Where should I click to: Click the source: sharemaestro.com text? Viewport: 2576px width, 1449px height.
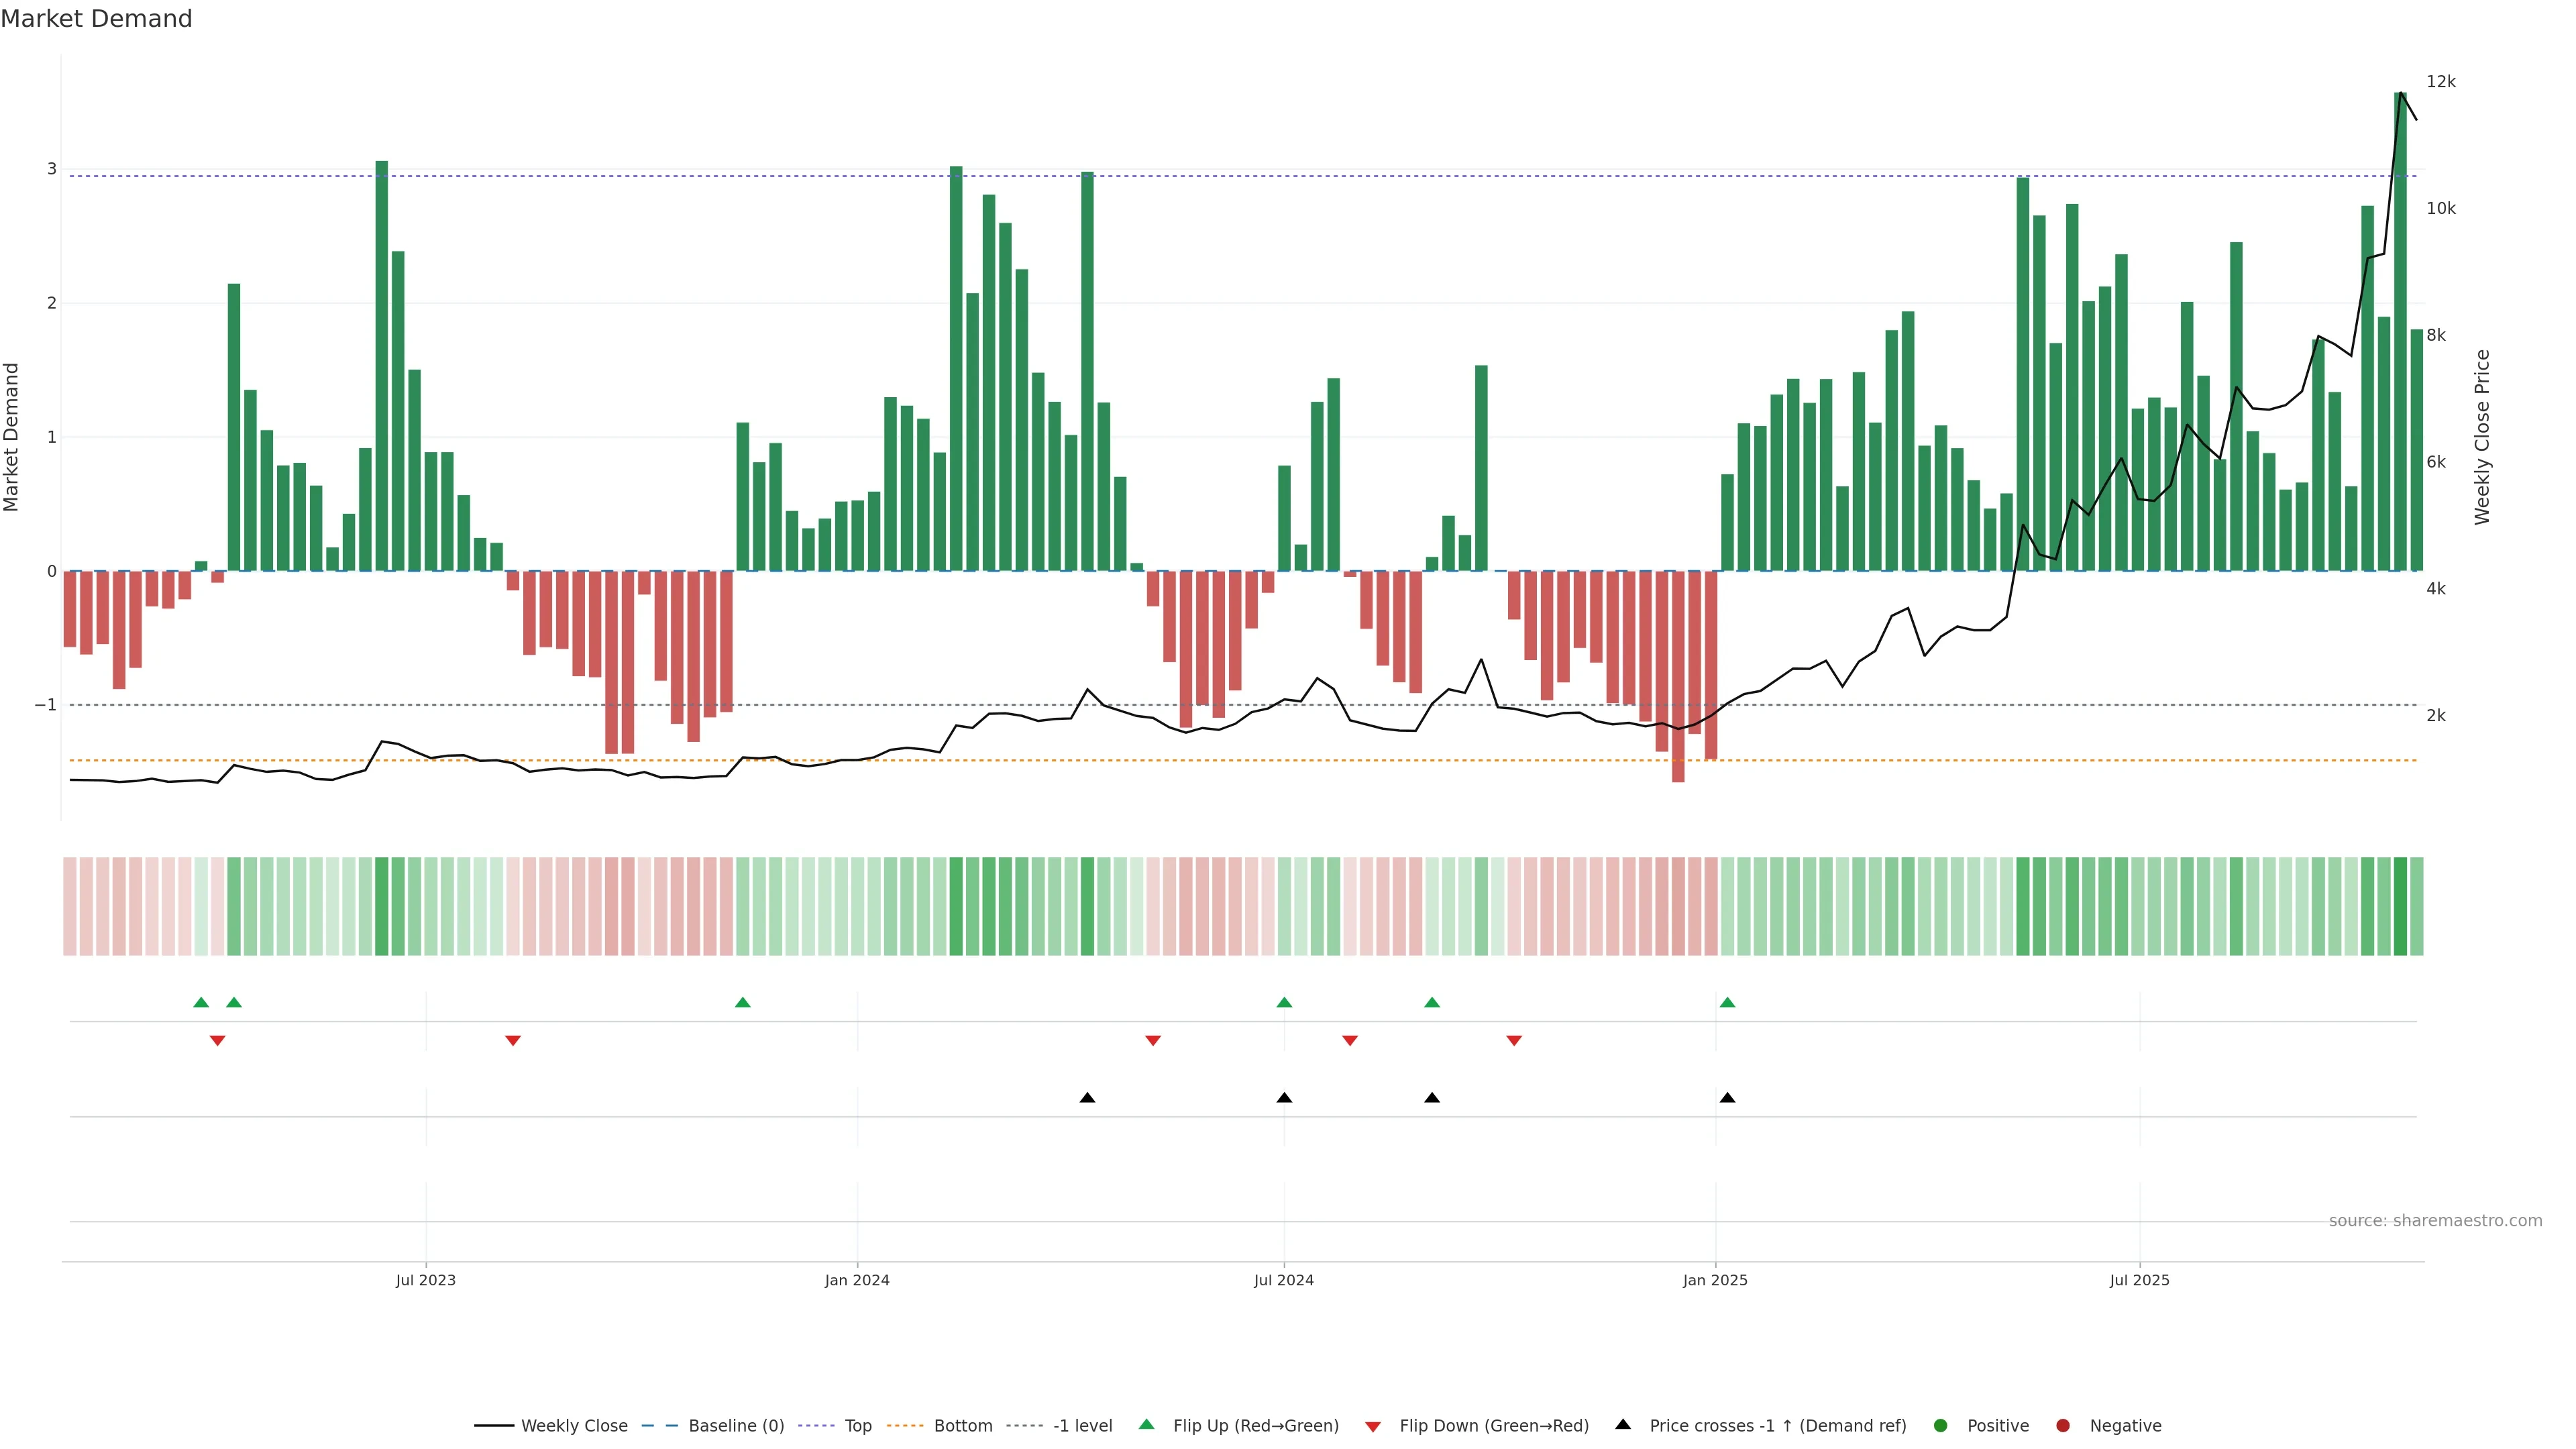point(2435,1220)
